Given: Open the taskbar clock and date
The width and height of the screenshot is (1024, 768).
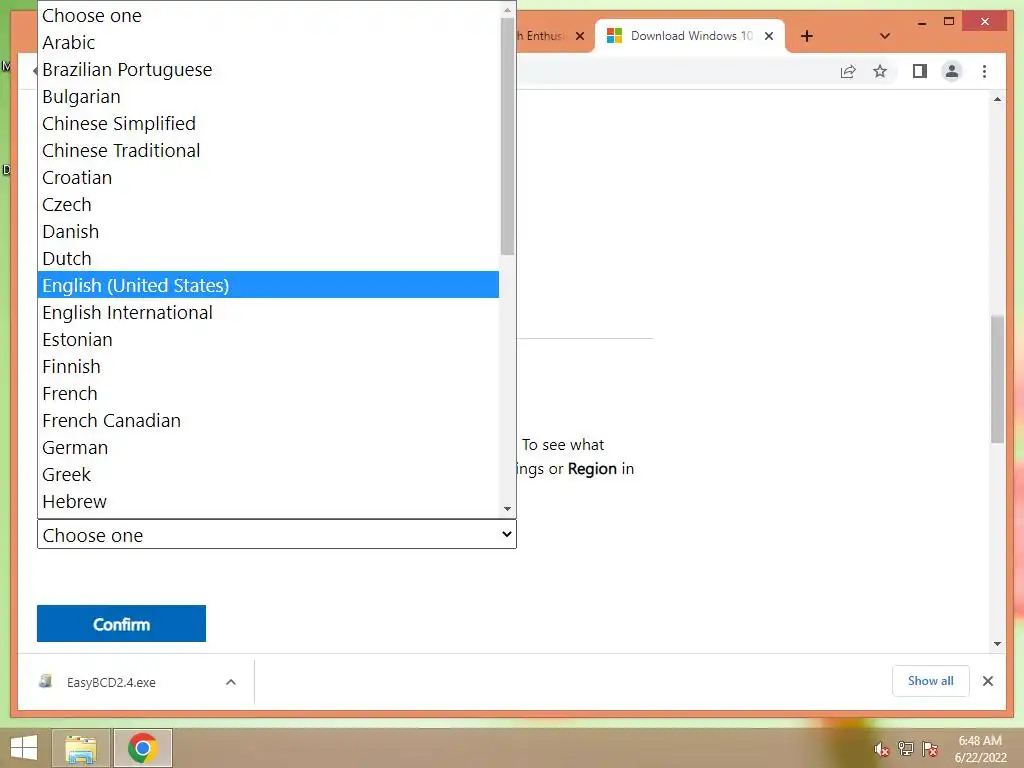Looking at the screenshot, I should tap(980, 749).
